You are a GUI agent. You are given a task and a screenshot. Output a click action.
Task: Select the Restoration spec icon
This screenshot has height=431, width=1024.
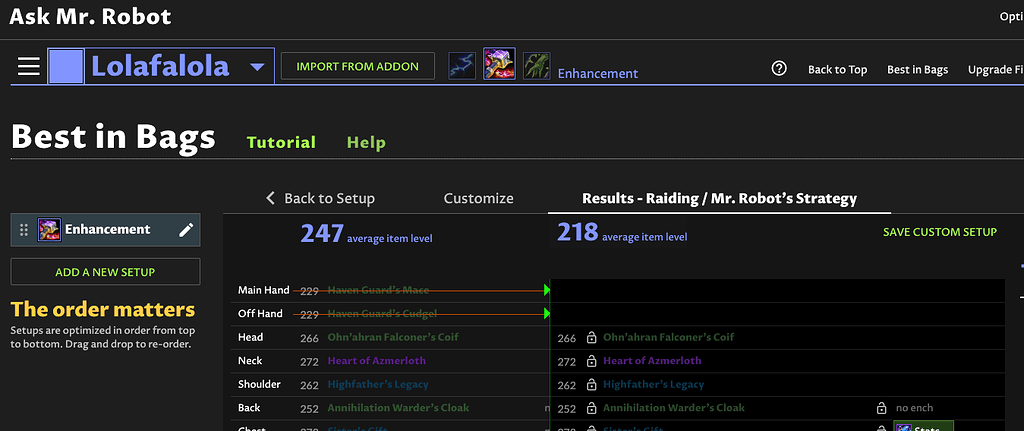536,66
